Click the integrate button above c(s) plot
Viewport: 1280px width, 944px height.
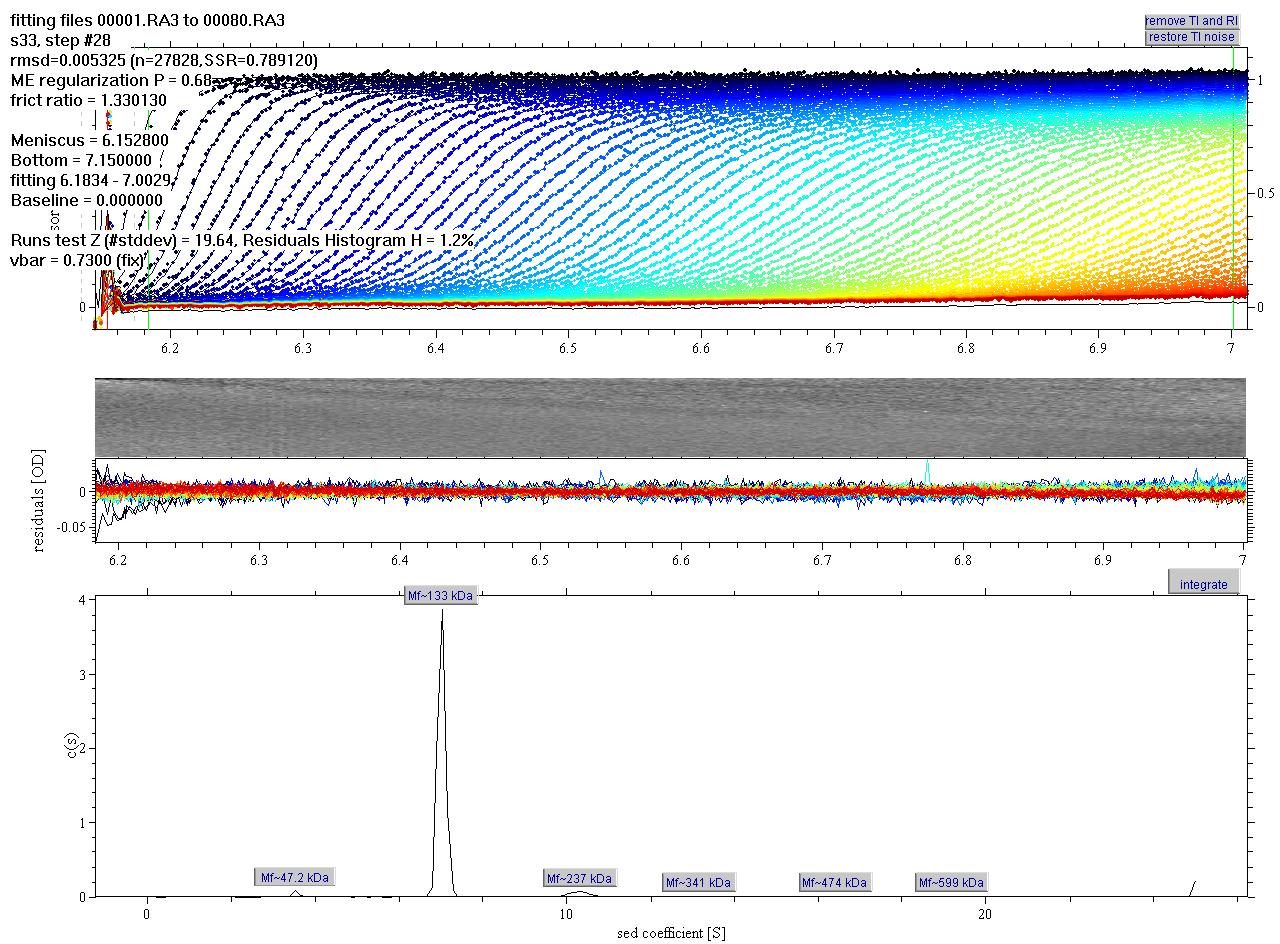coord(1203,584)
